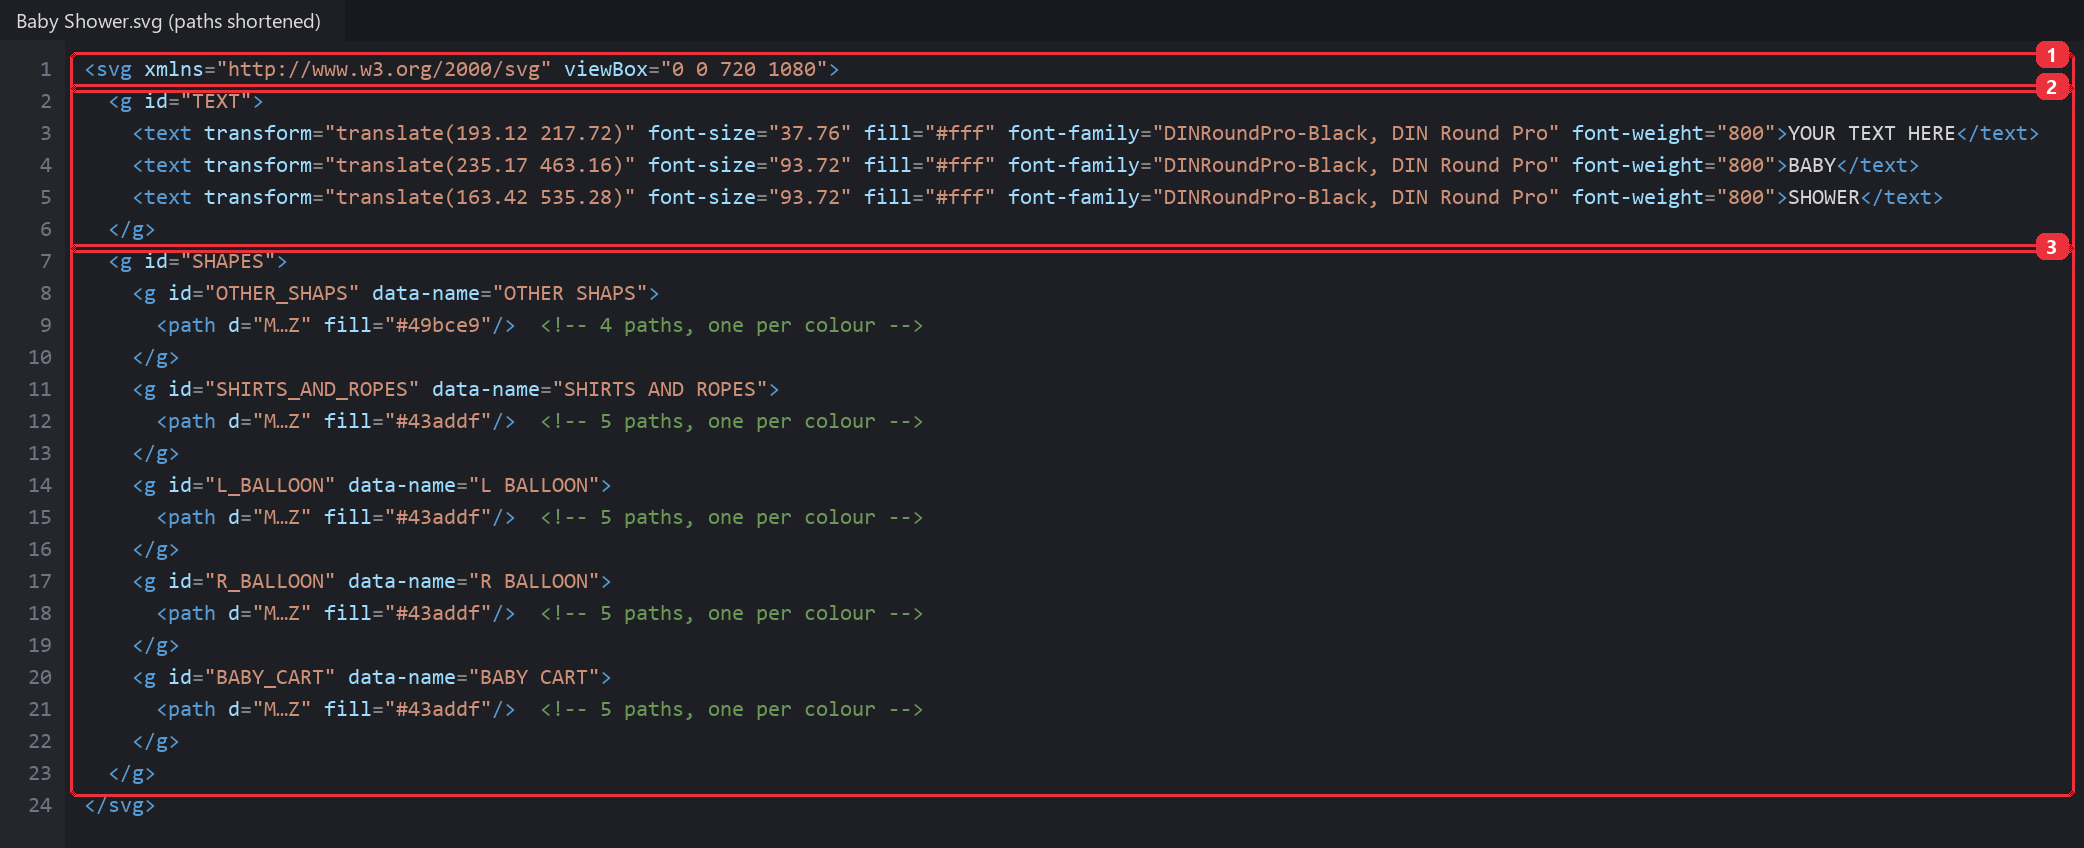Click line number 14 in the gutter

(40, 485)
